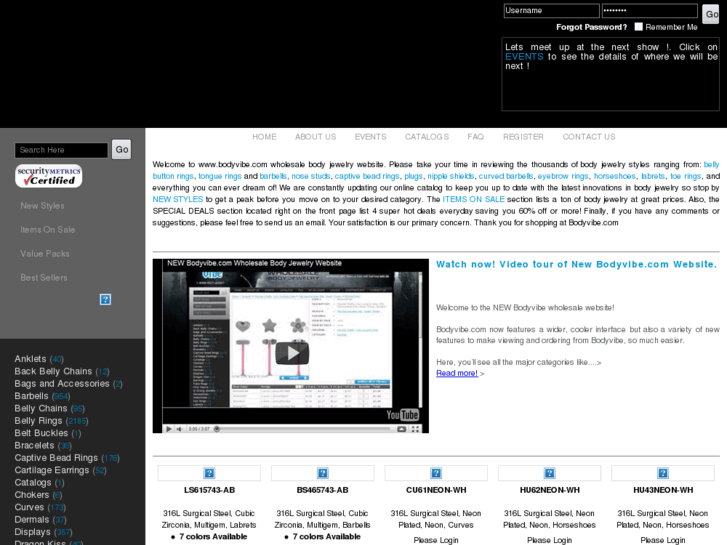727x545 pixels.
Task: Click the password input field
Action: (x=650, y=11)
